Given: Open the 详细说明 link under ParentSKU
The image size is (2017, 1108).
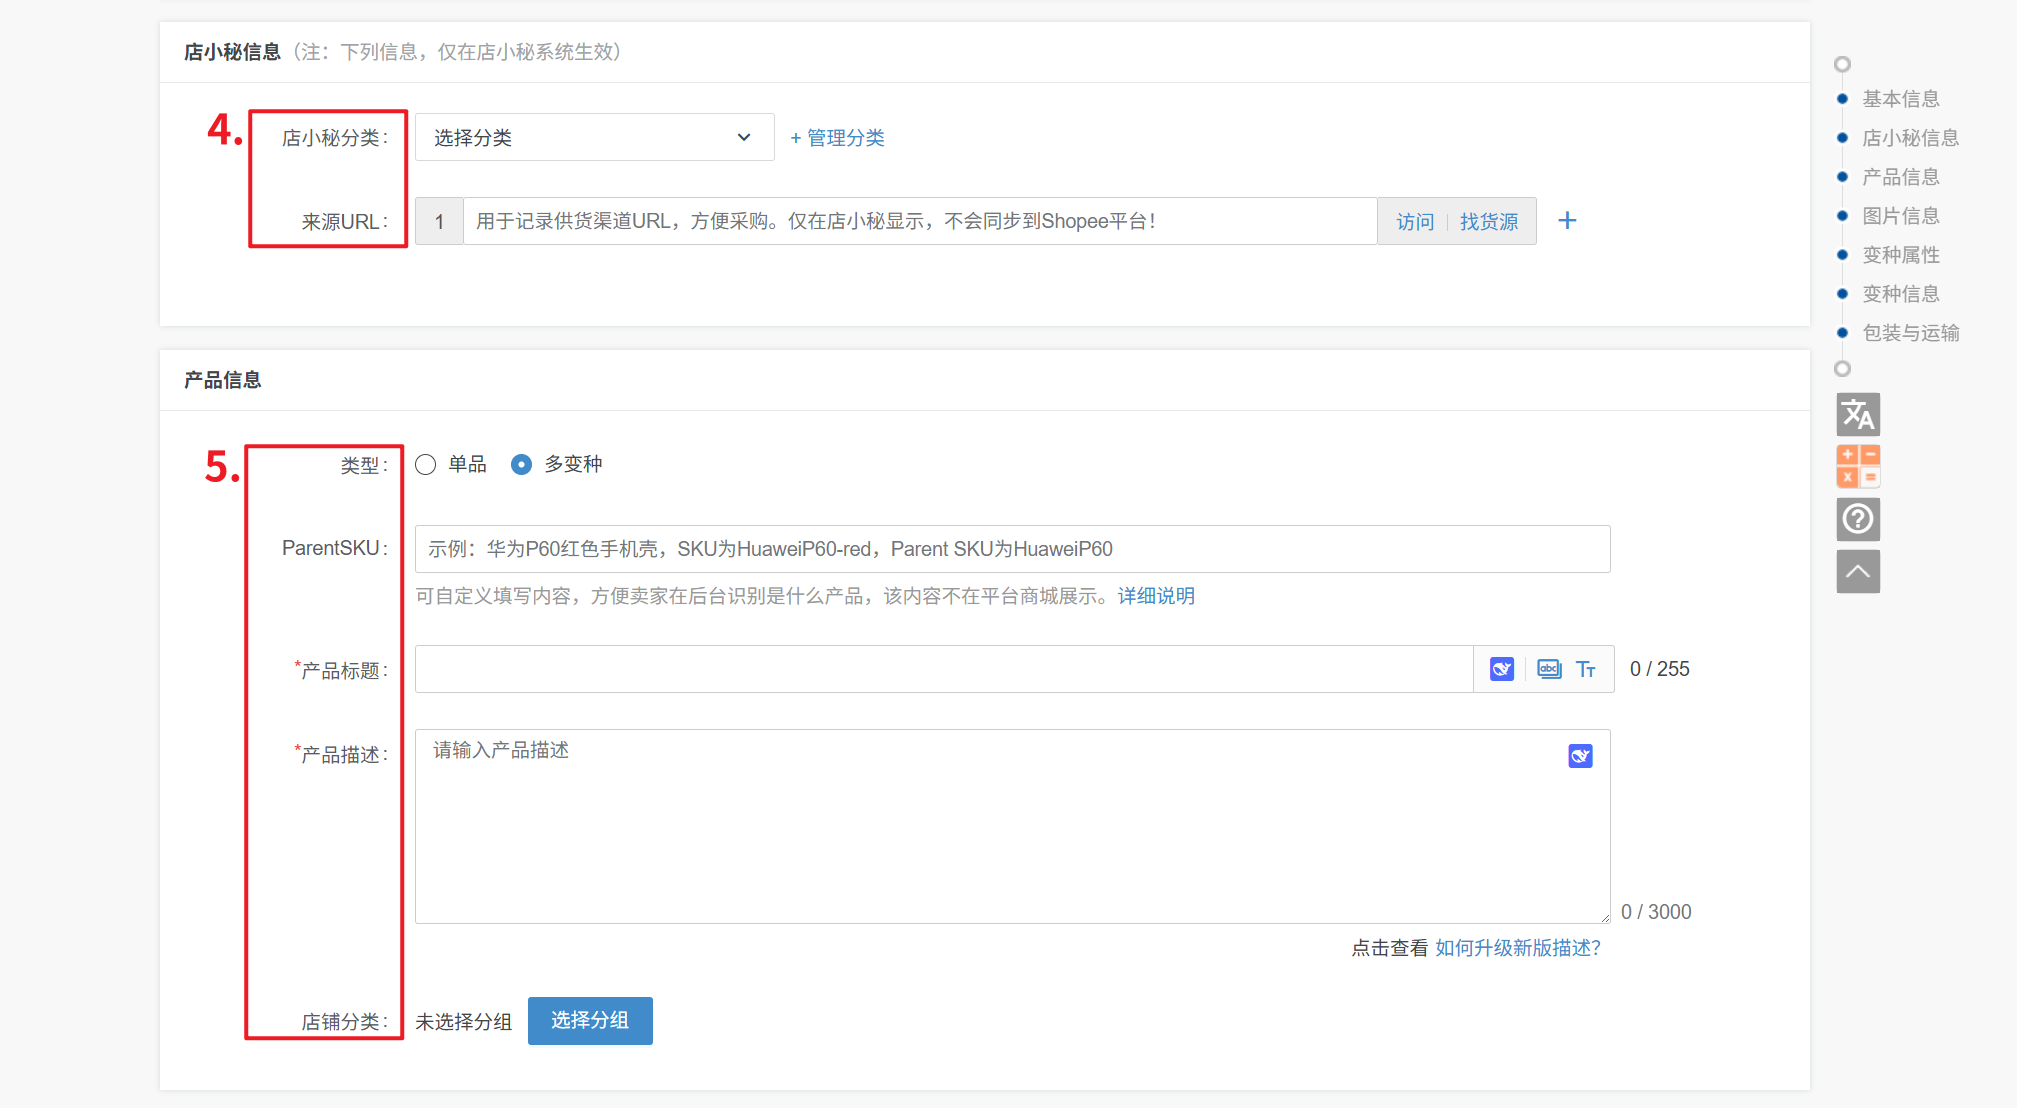Looking at the screenshot, I should 1156,596.
